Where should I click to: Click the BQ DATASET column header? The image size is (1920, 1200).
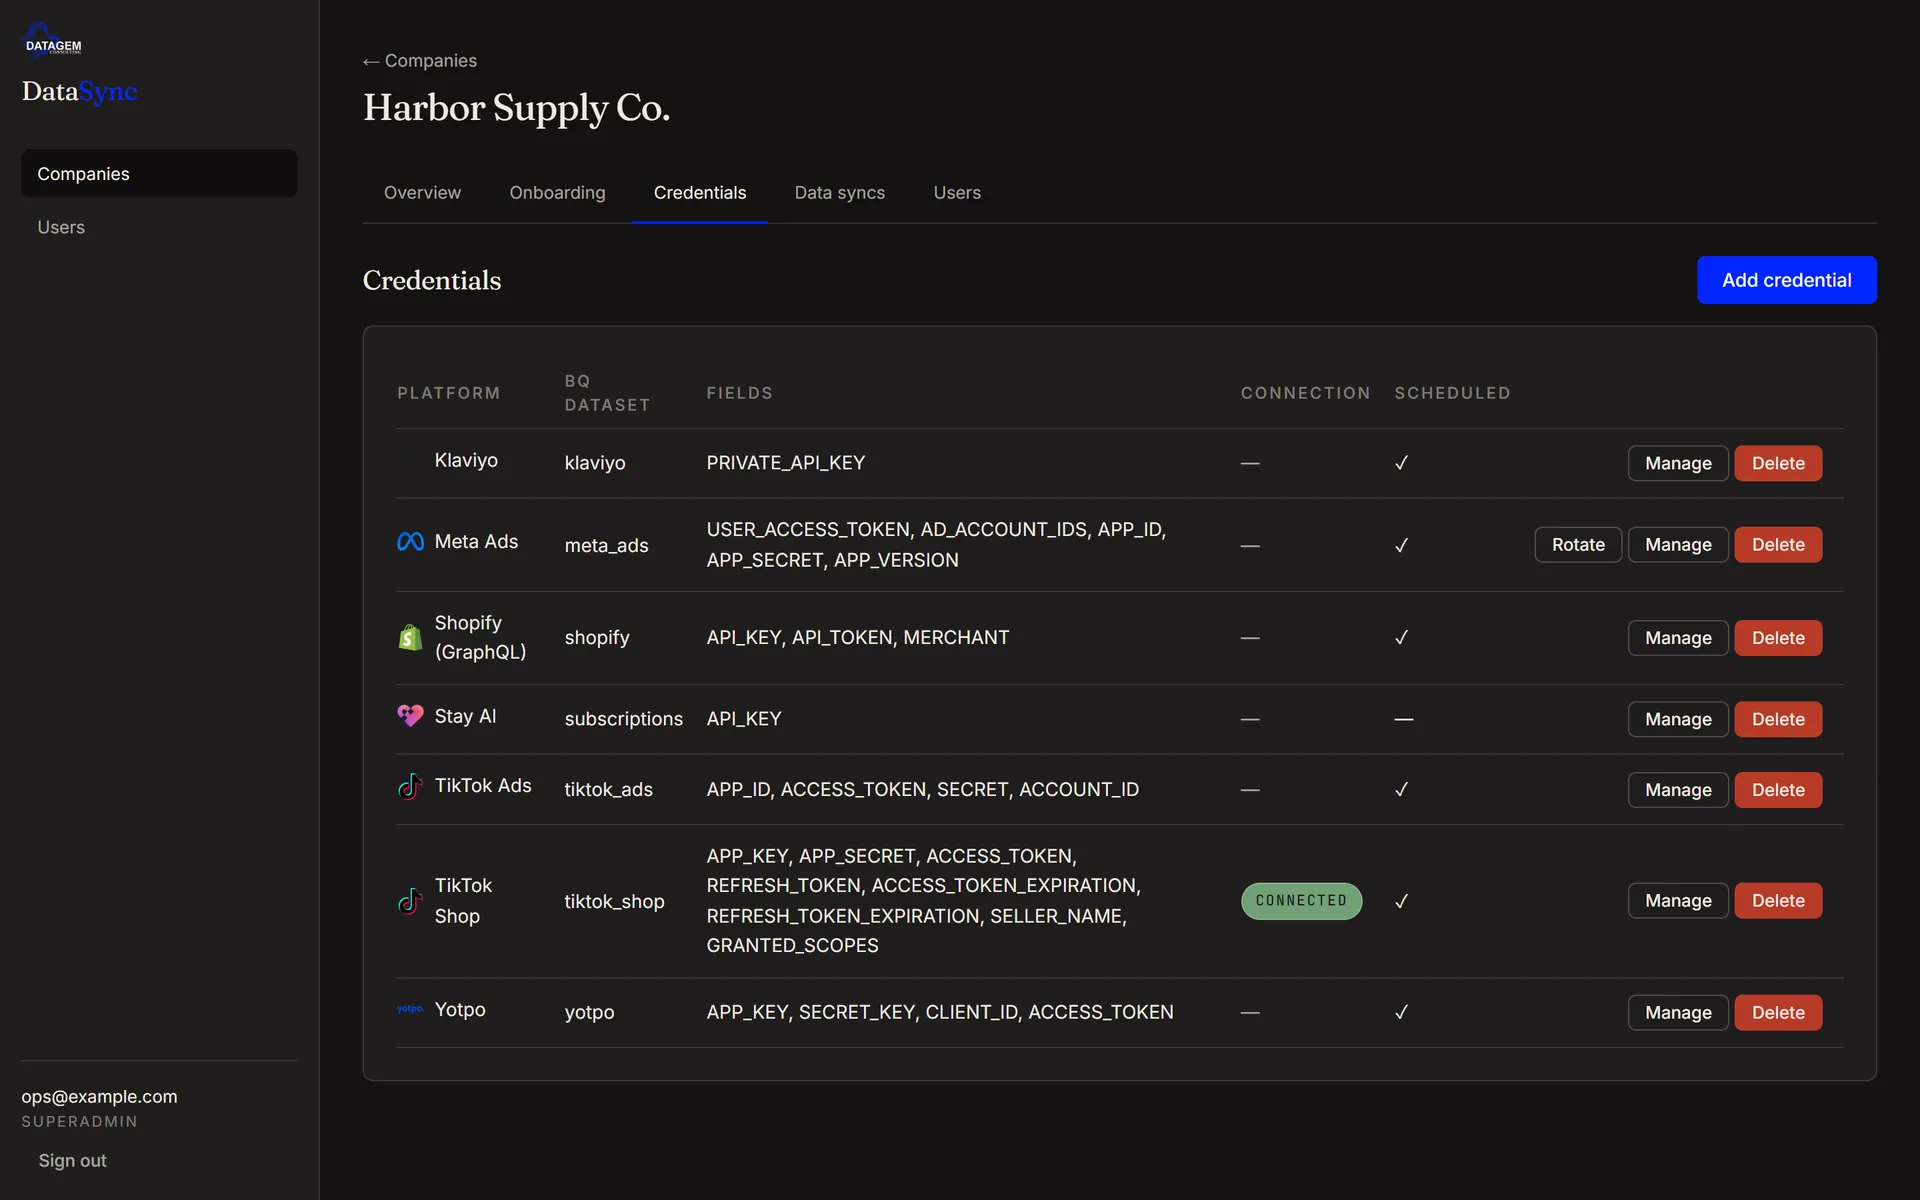[x=607, y=393]
